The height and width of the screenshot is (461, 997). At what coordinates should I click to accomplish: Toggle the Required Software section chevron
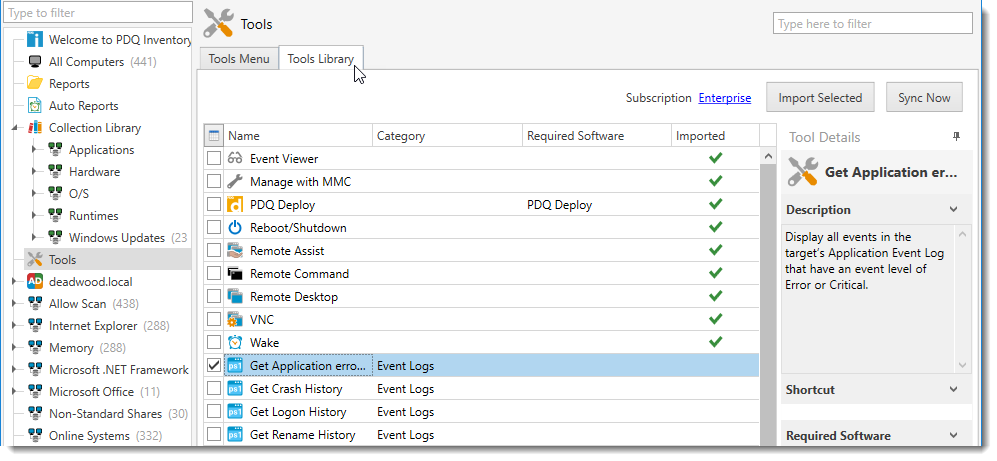pyautogui.click(x=953, y=436)
